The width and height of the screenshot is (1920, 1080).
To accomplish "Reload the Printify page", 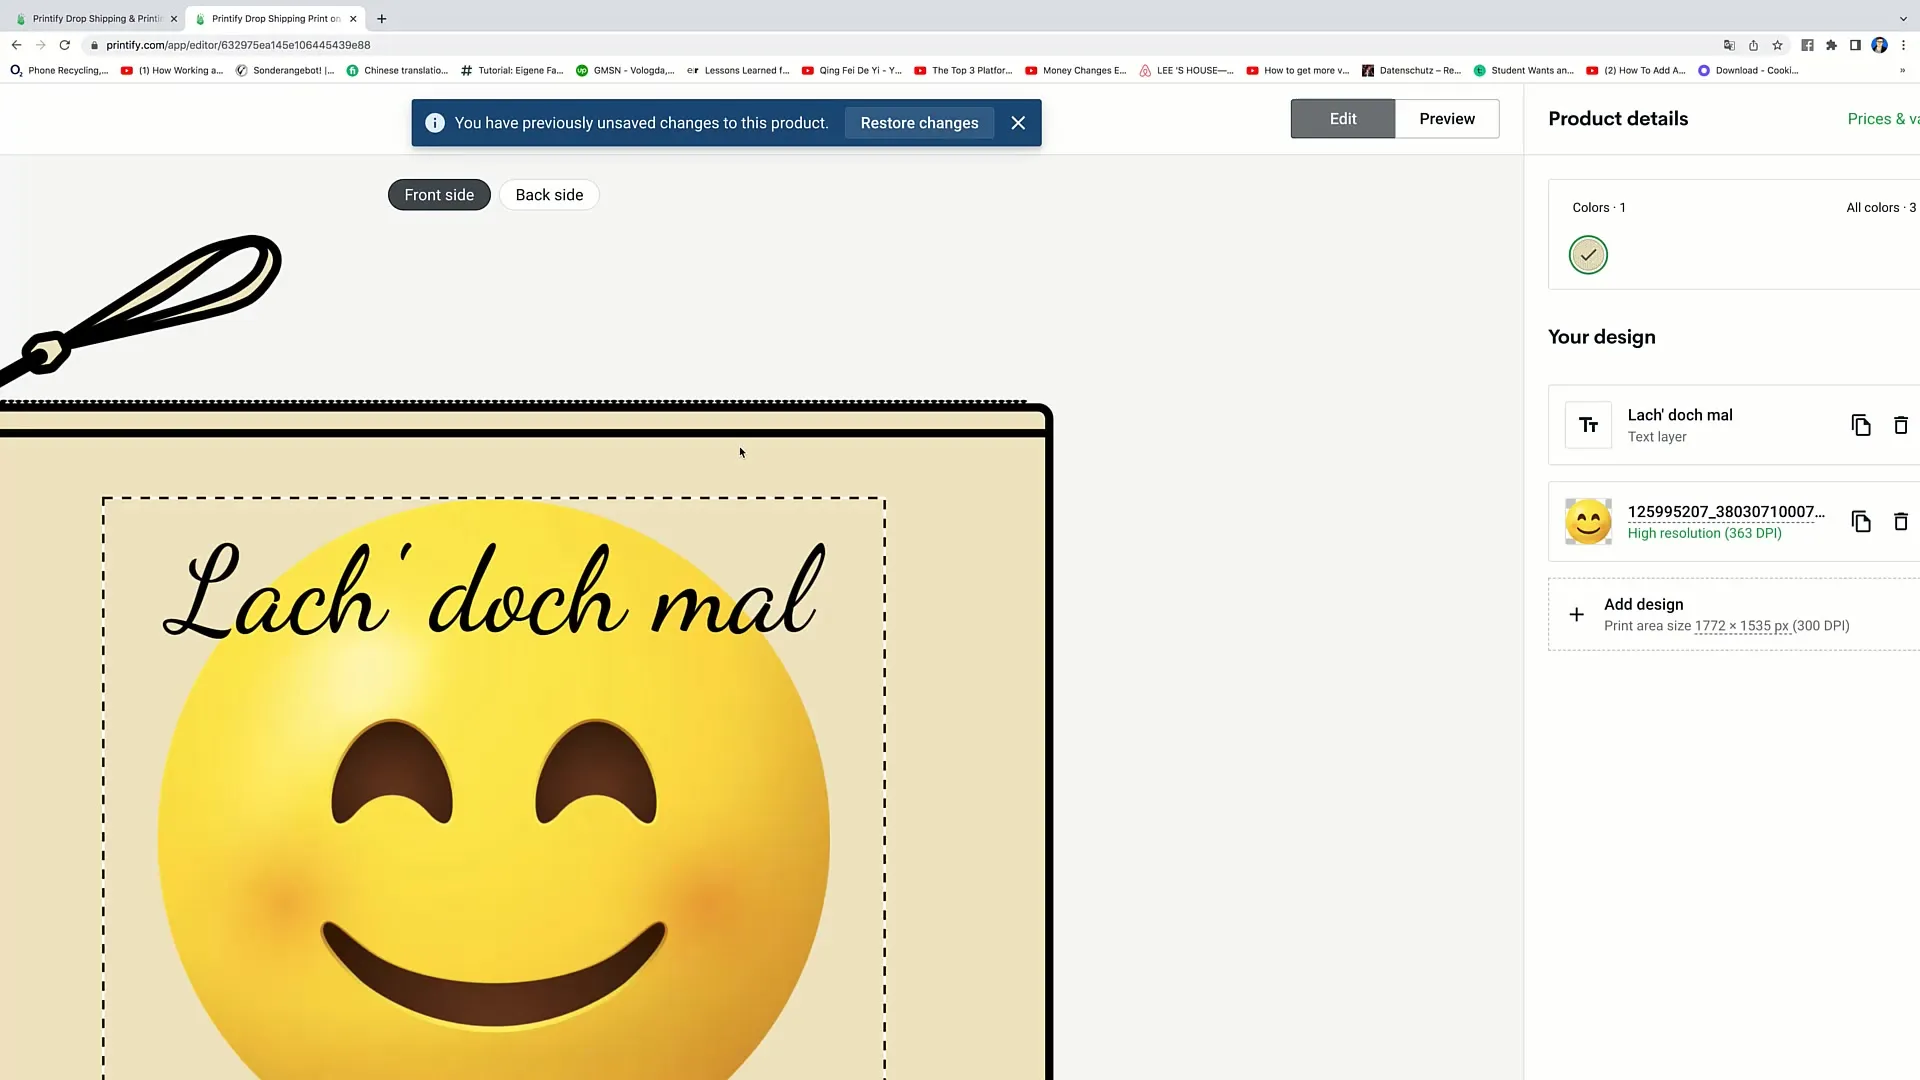I will tap(65, 45).
